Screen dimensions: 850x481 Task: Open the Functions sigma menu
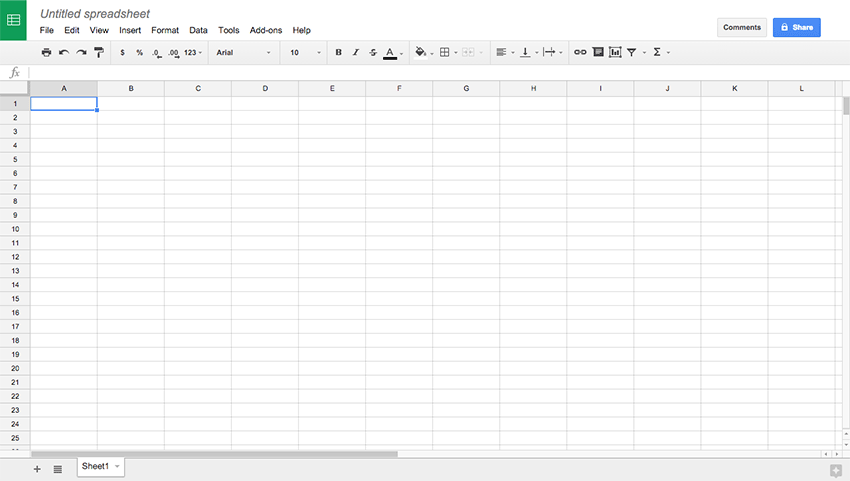[657, 53]
